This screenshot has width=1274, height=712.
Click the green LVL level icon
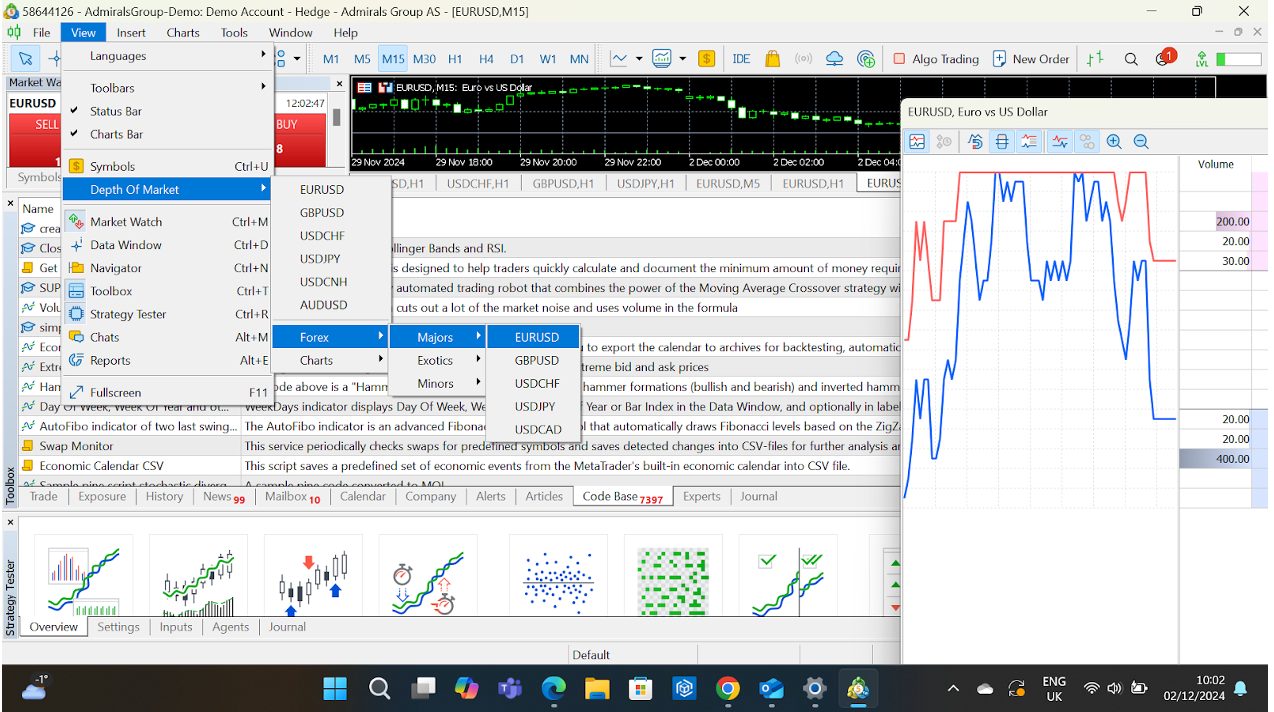(x=1201, y=59)
